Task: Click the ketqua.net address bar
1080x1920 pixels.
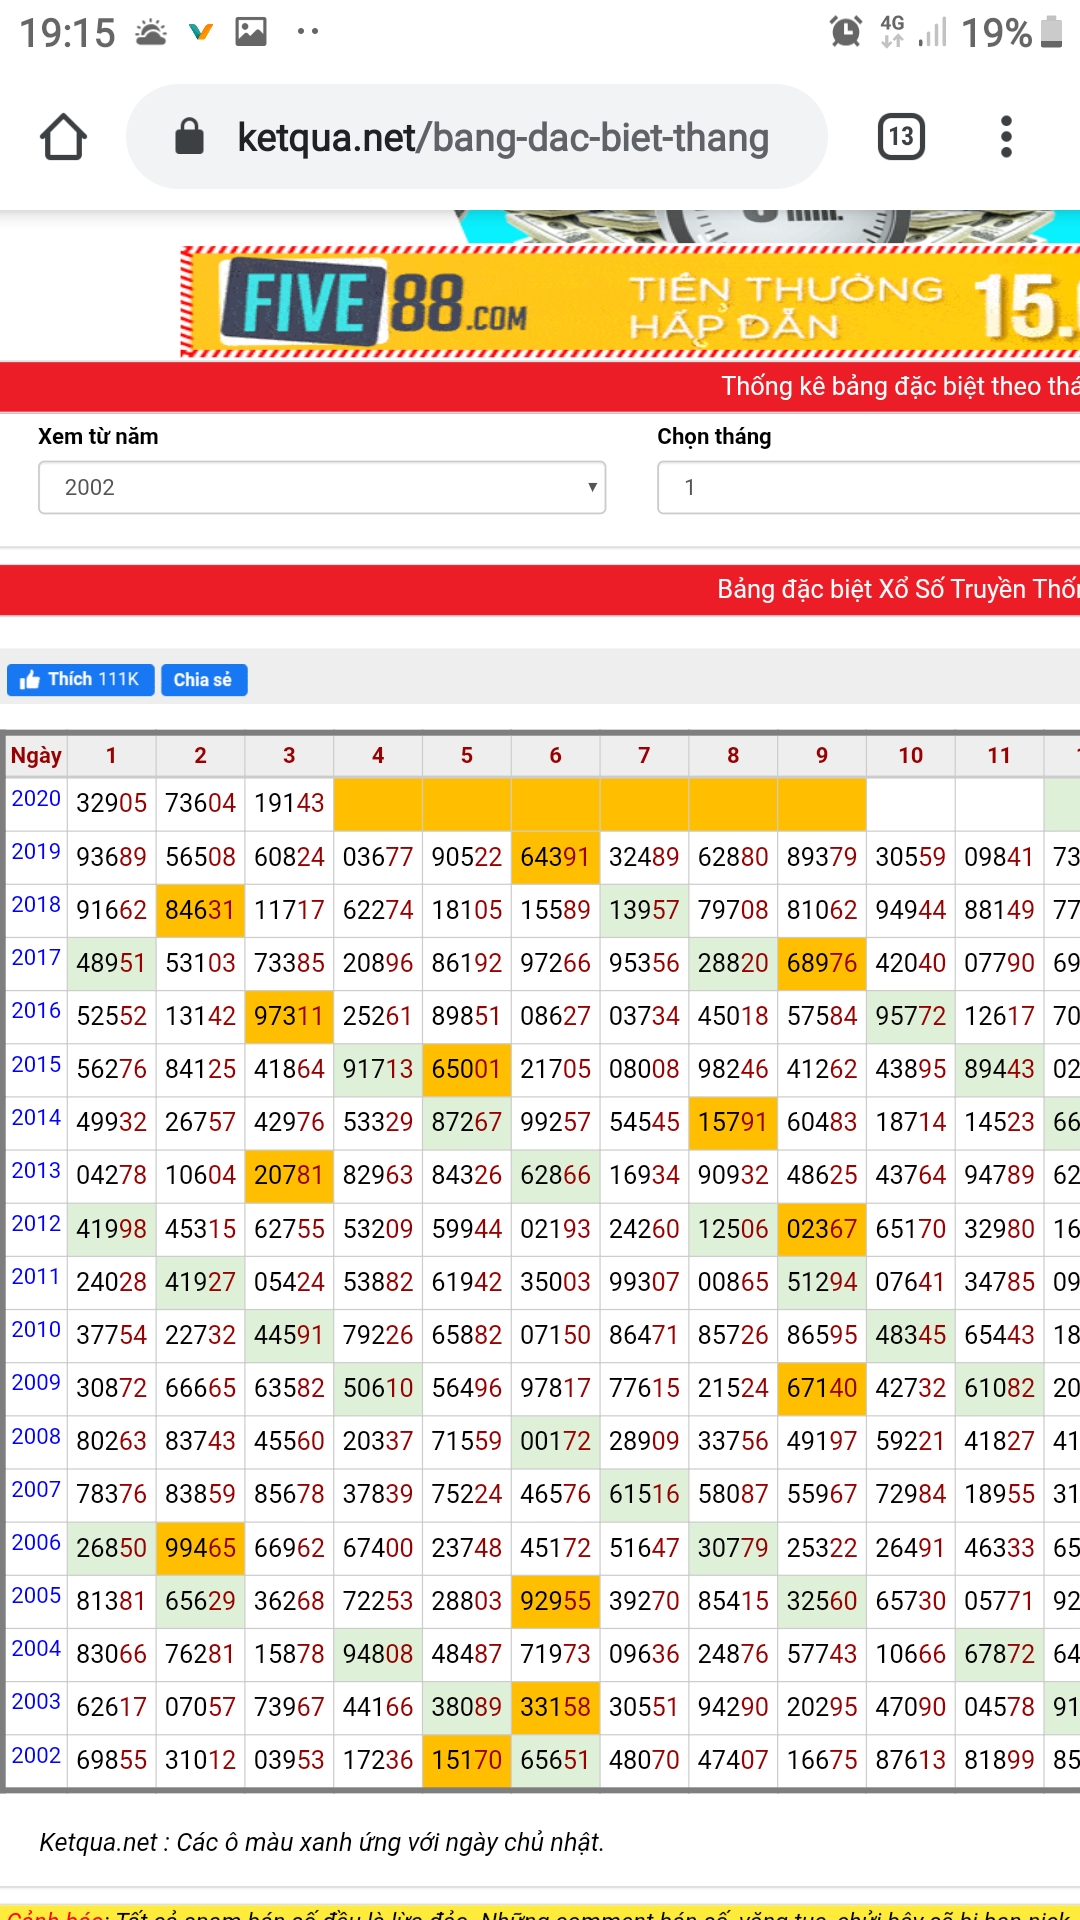Action: 502,137
